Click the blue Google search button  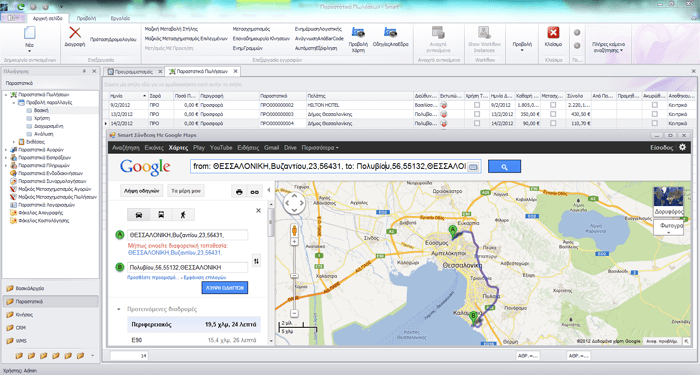tap(504, 167)
